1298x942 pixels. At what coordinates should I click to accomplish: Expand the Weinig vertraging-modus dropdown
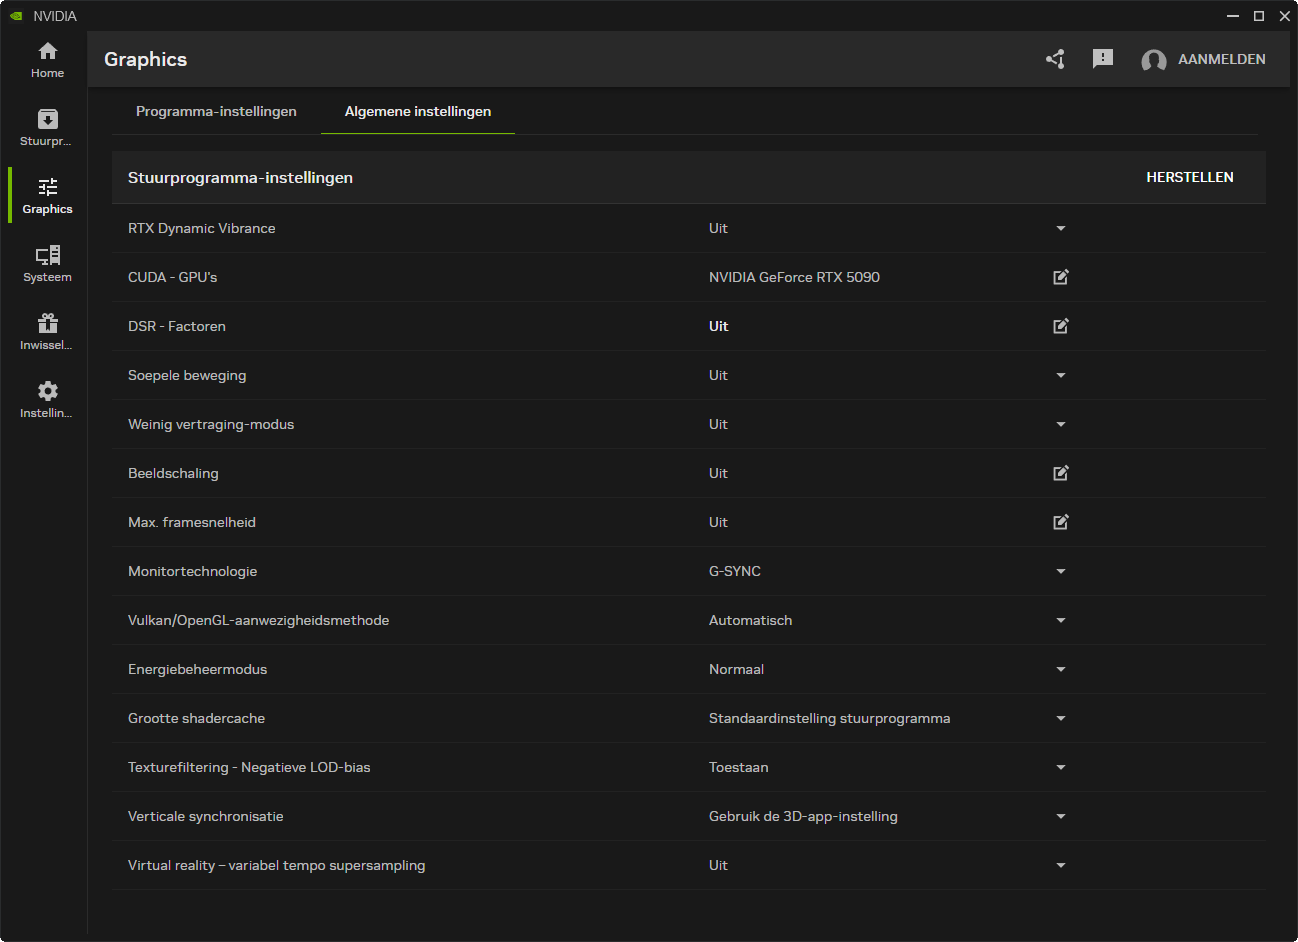pyautogui.click(x=1061, y=424)
